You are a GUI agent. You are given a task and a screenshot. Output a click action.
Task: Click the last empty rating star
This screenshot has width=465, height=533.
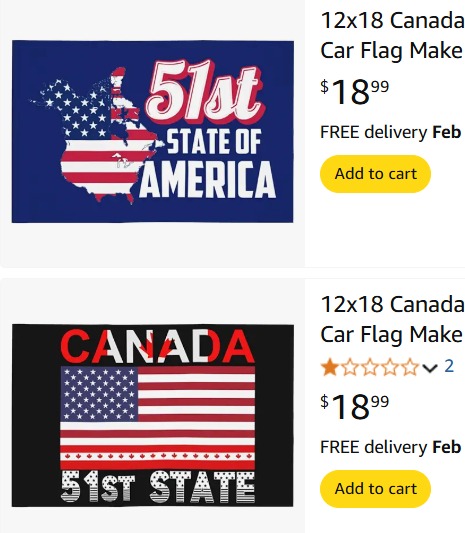[411, 367]
